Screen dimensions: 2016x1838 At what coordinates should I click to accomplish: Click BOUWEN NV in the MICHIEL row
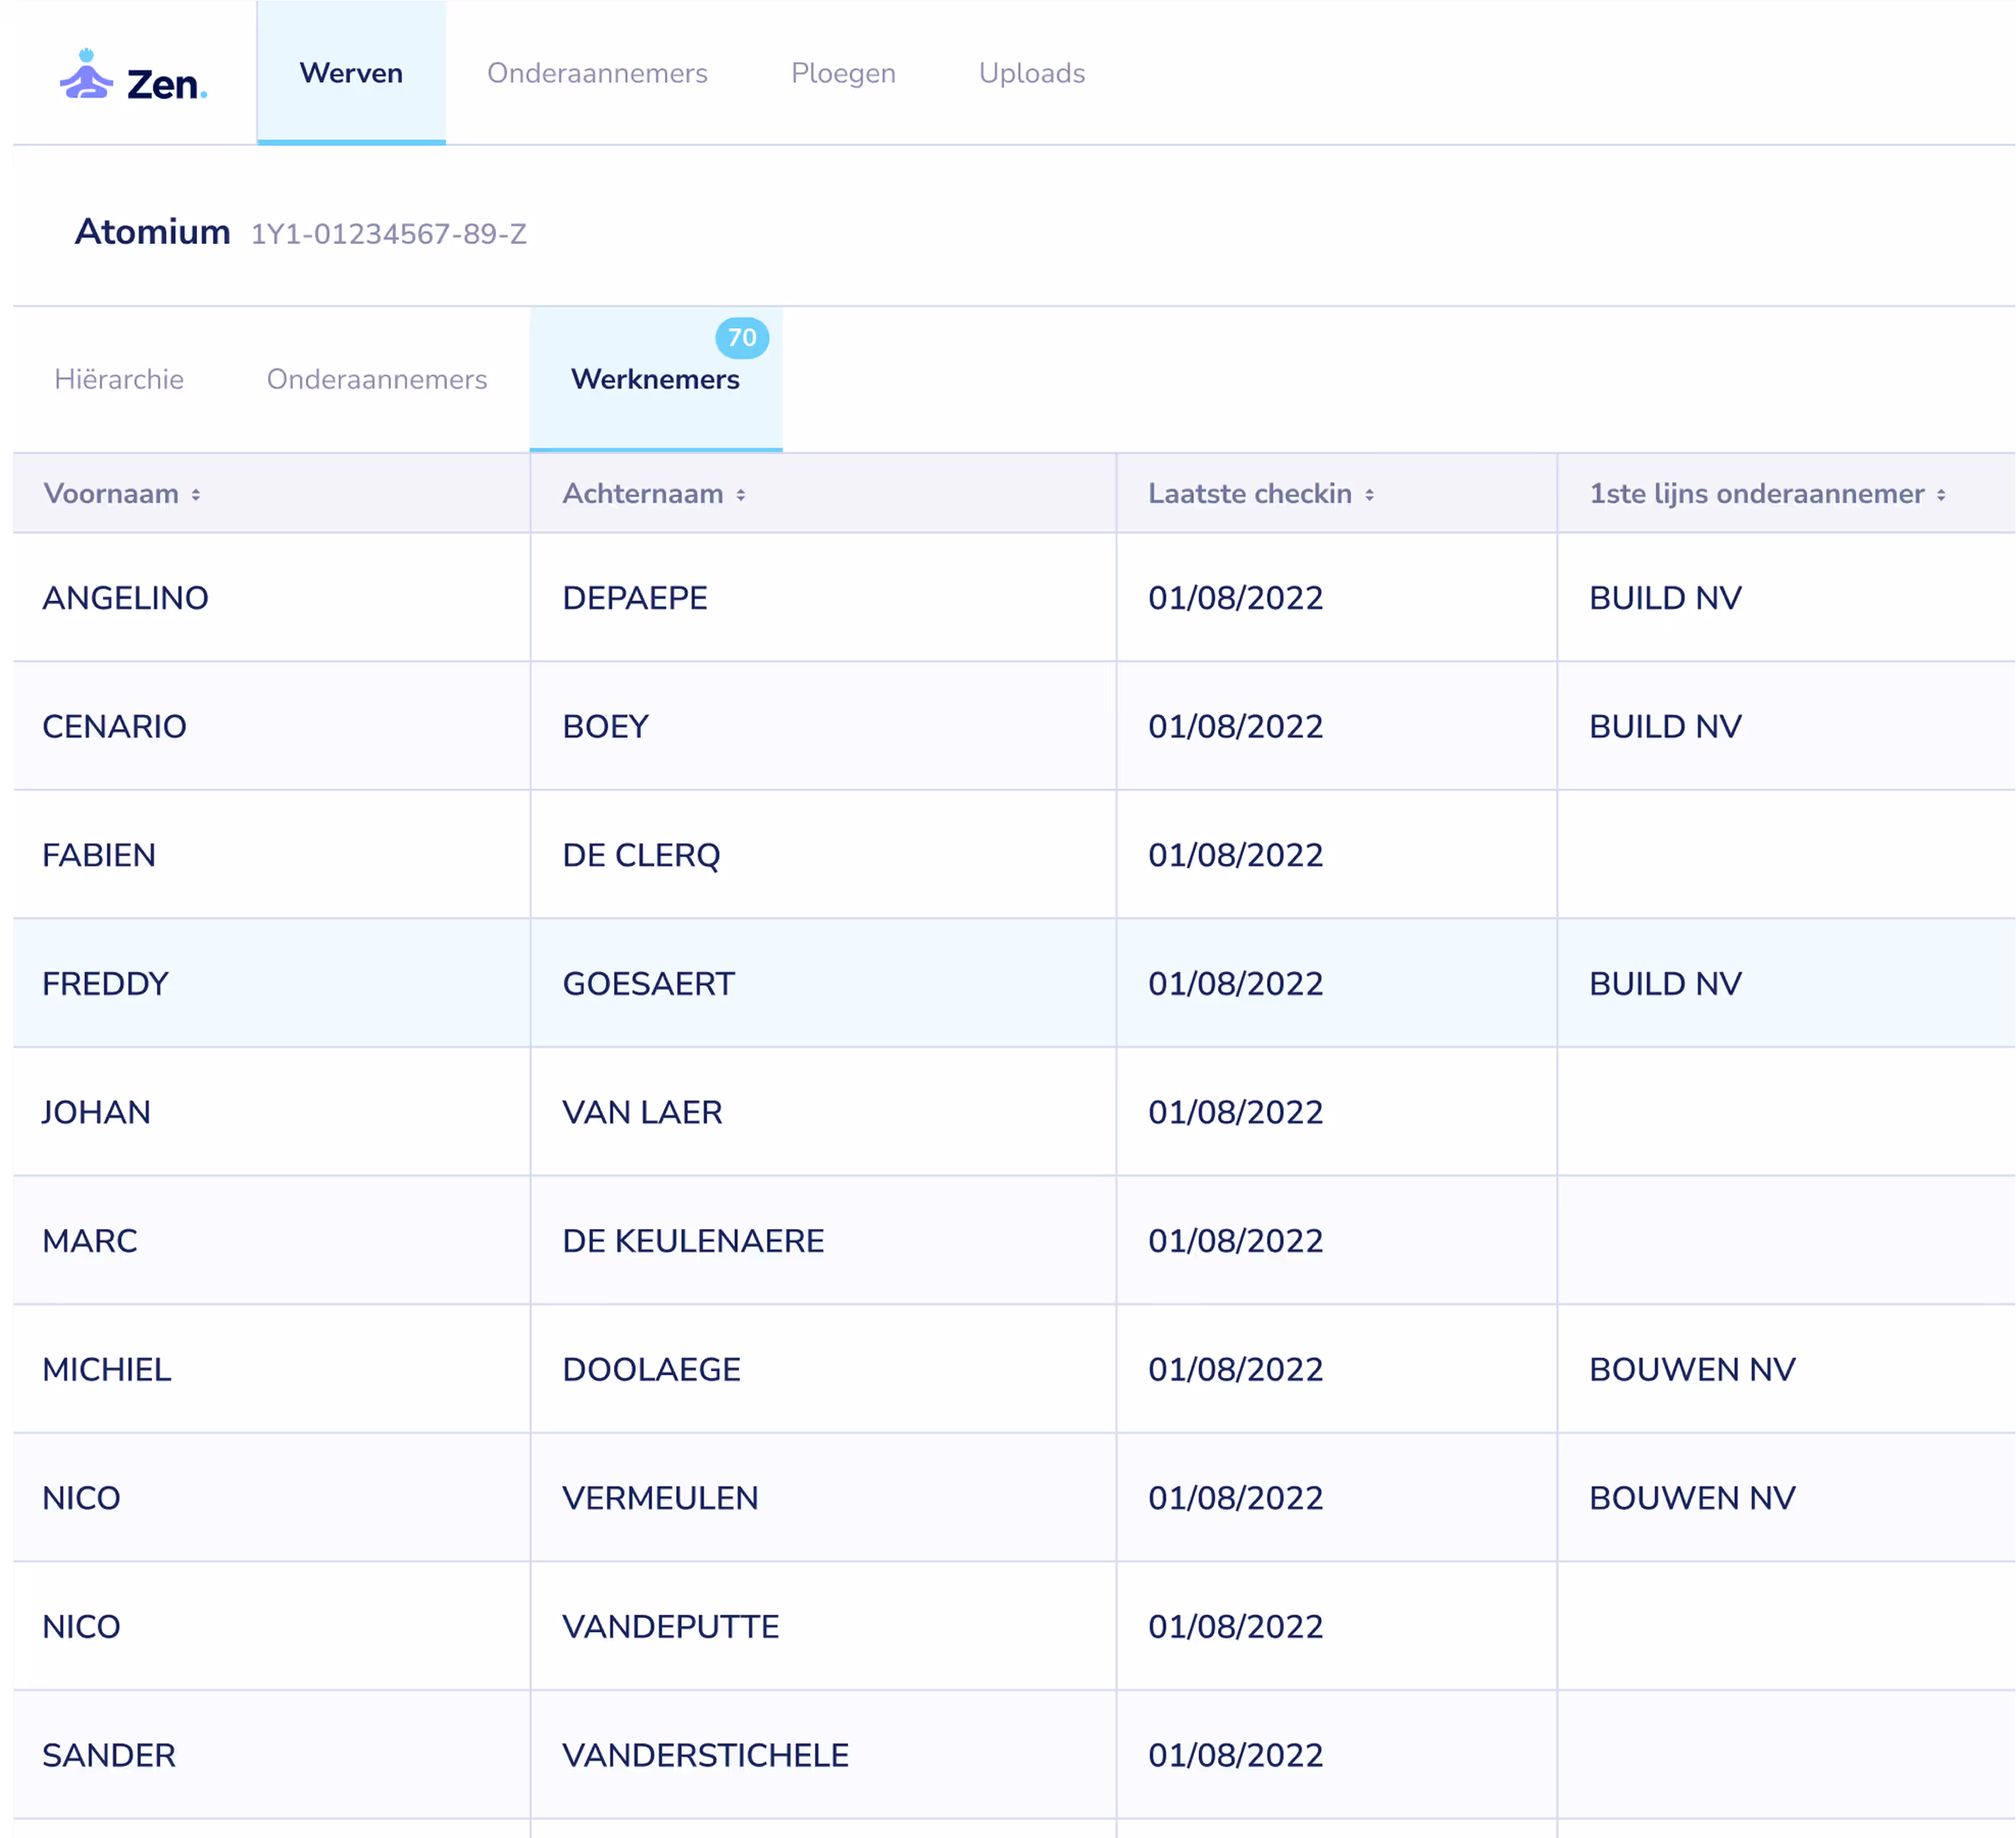[x=1692, y=1369]
